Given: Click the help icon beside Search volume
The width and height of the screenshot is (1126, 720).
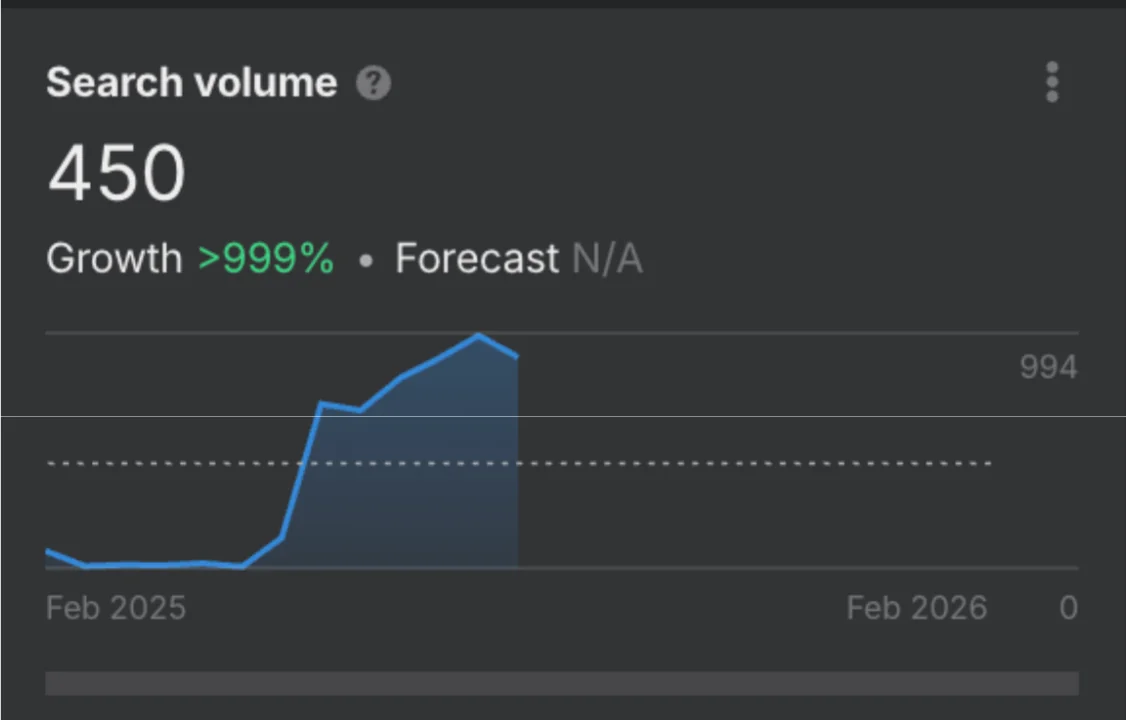Looking at the screenshot, I should [x=373, y=83].
